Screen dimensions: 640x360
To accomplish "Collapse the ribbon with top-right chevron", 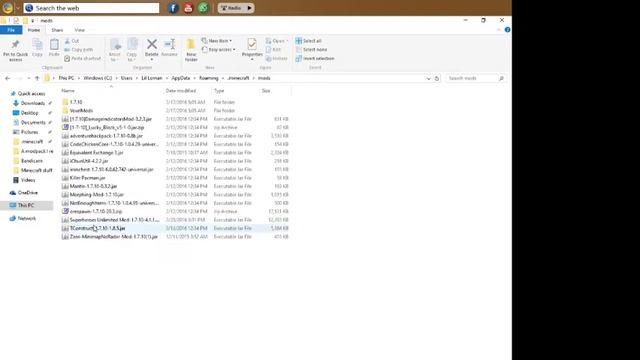I will (x=499, y=30).
